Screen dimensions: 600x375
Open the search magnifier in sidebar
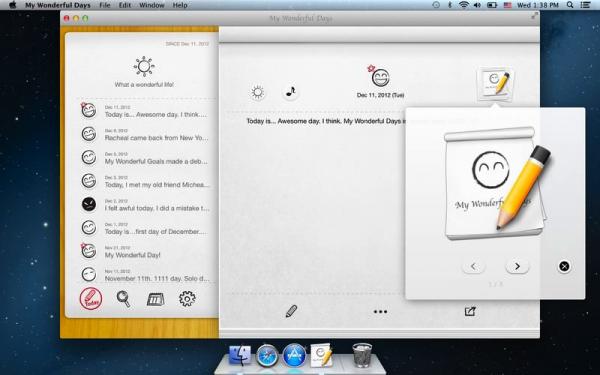coord(123,299)
